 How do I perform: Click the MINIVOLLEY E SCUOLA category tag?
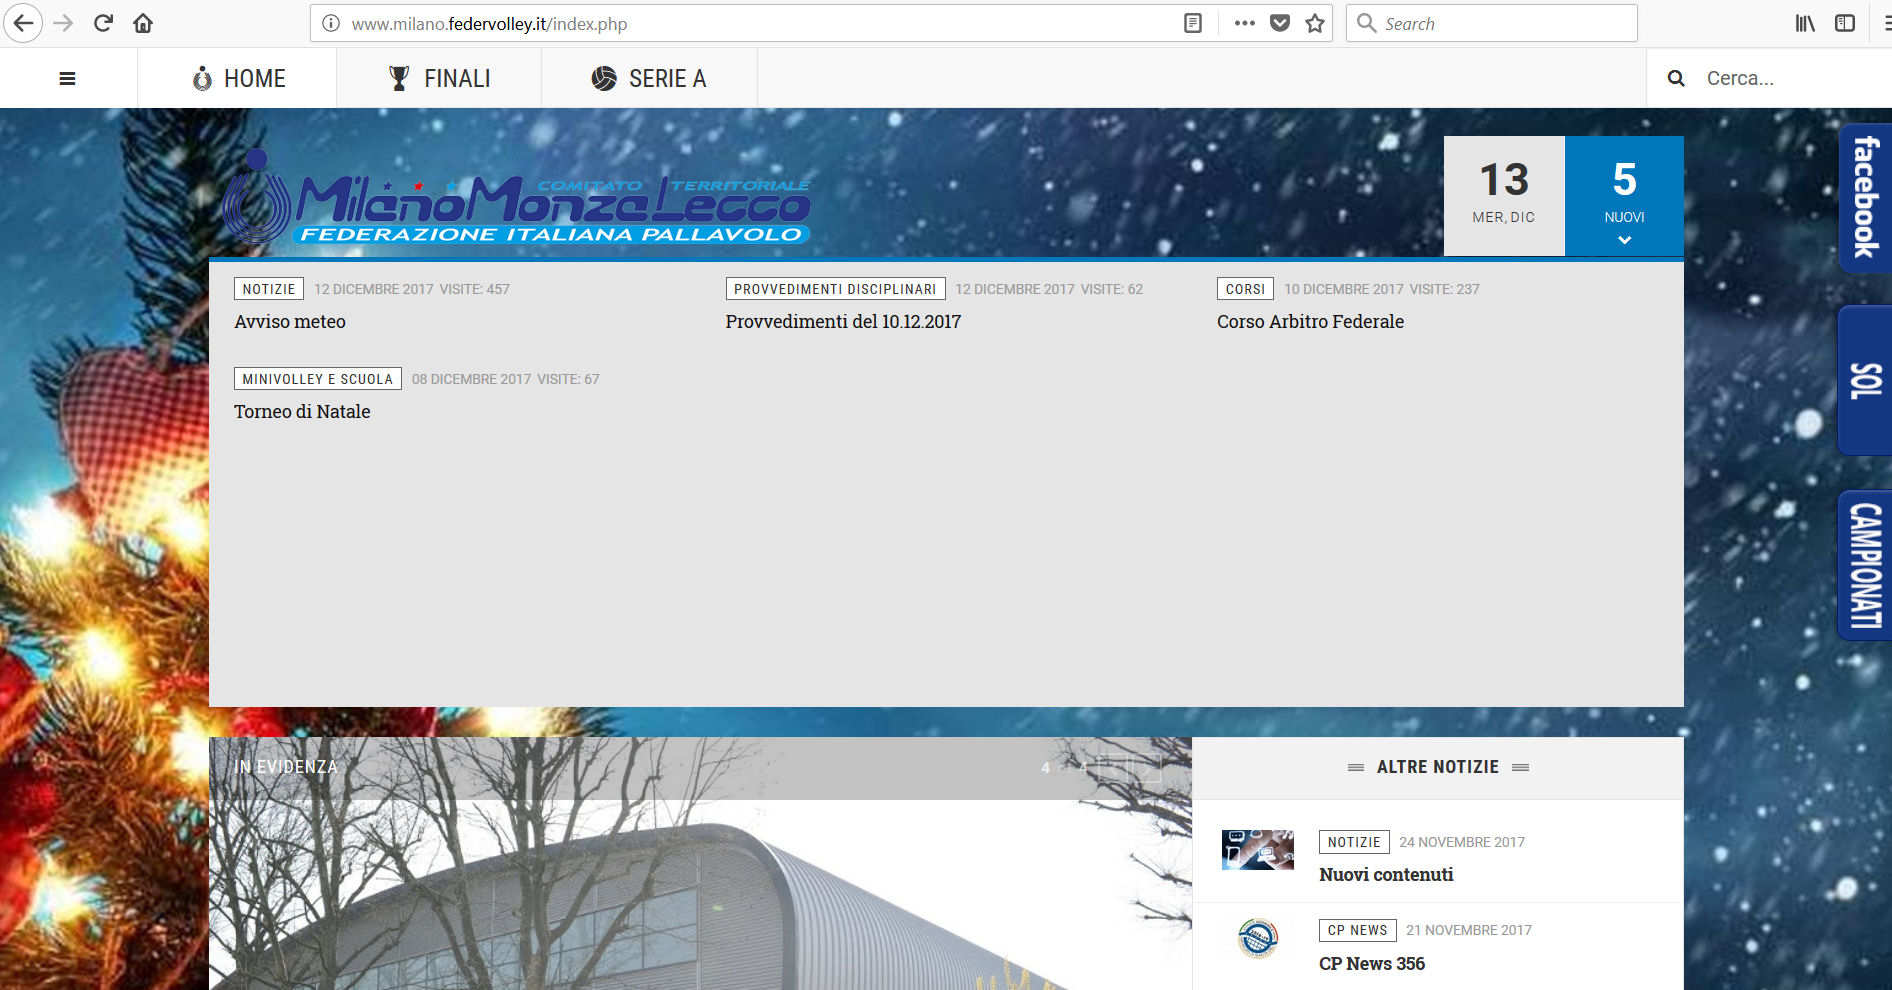pyautogui.click(x=318, y=379)
